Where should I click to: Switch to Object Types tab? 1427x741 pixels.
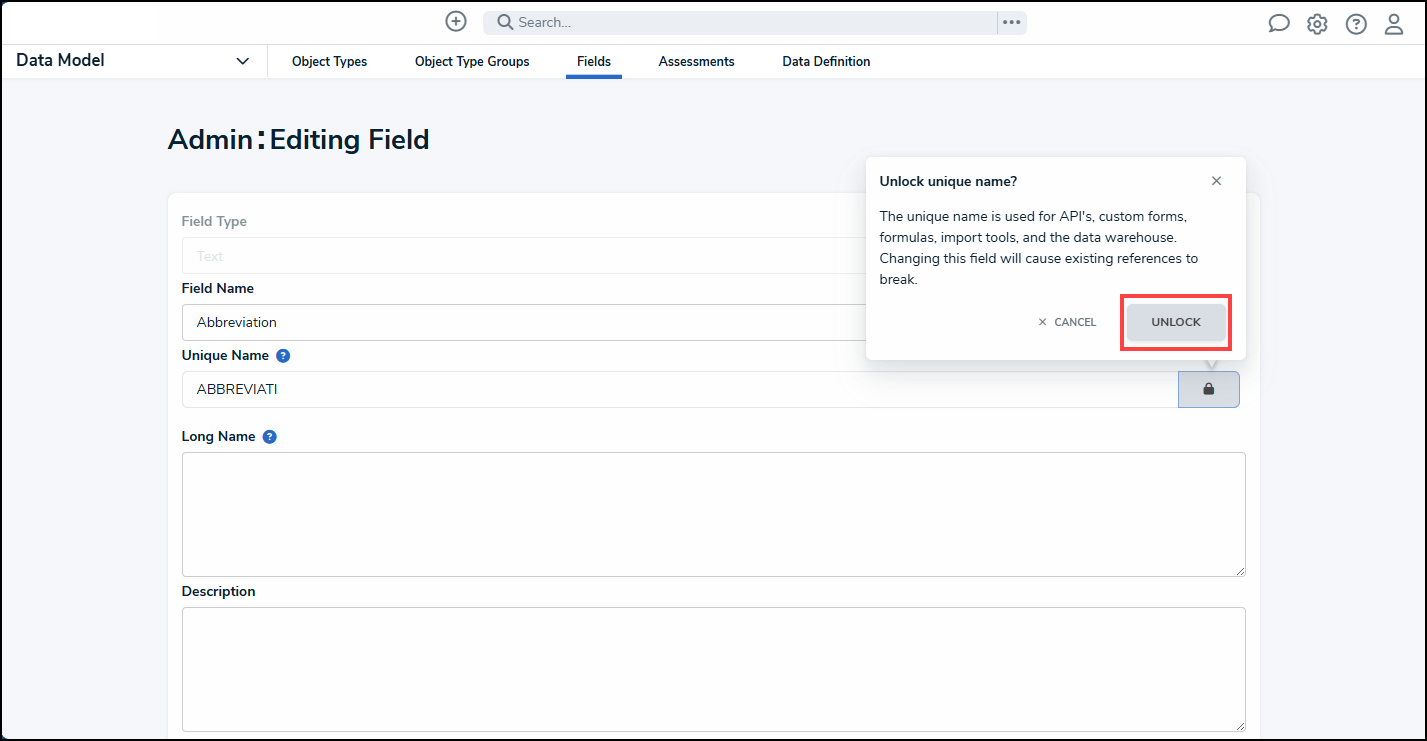click(329, 62)
